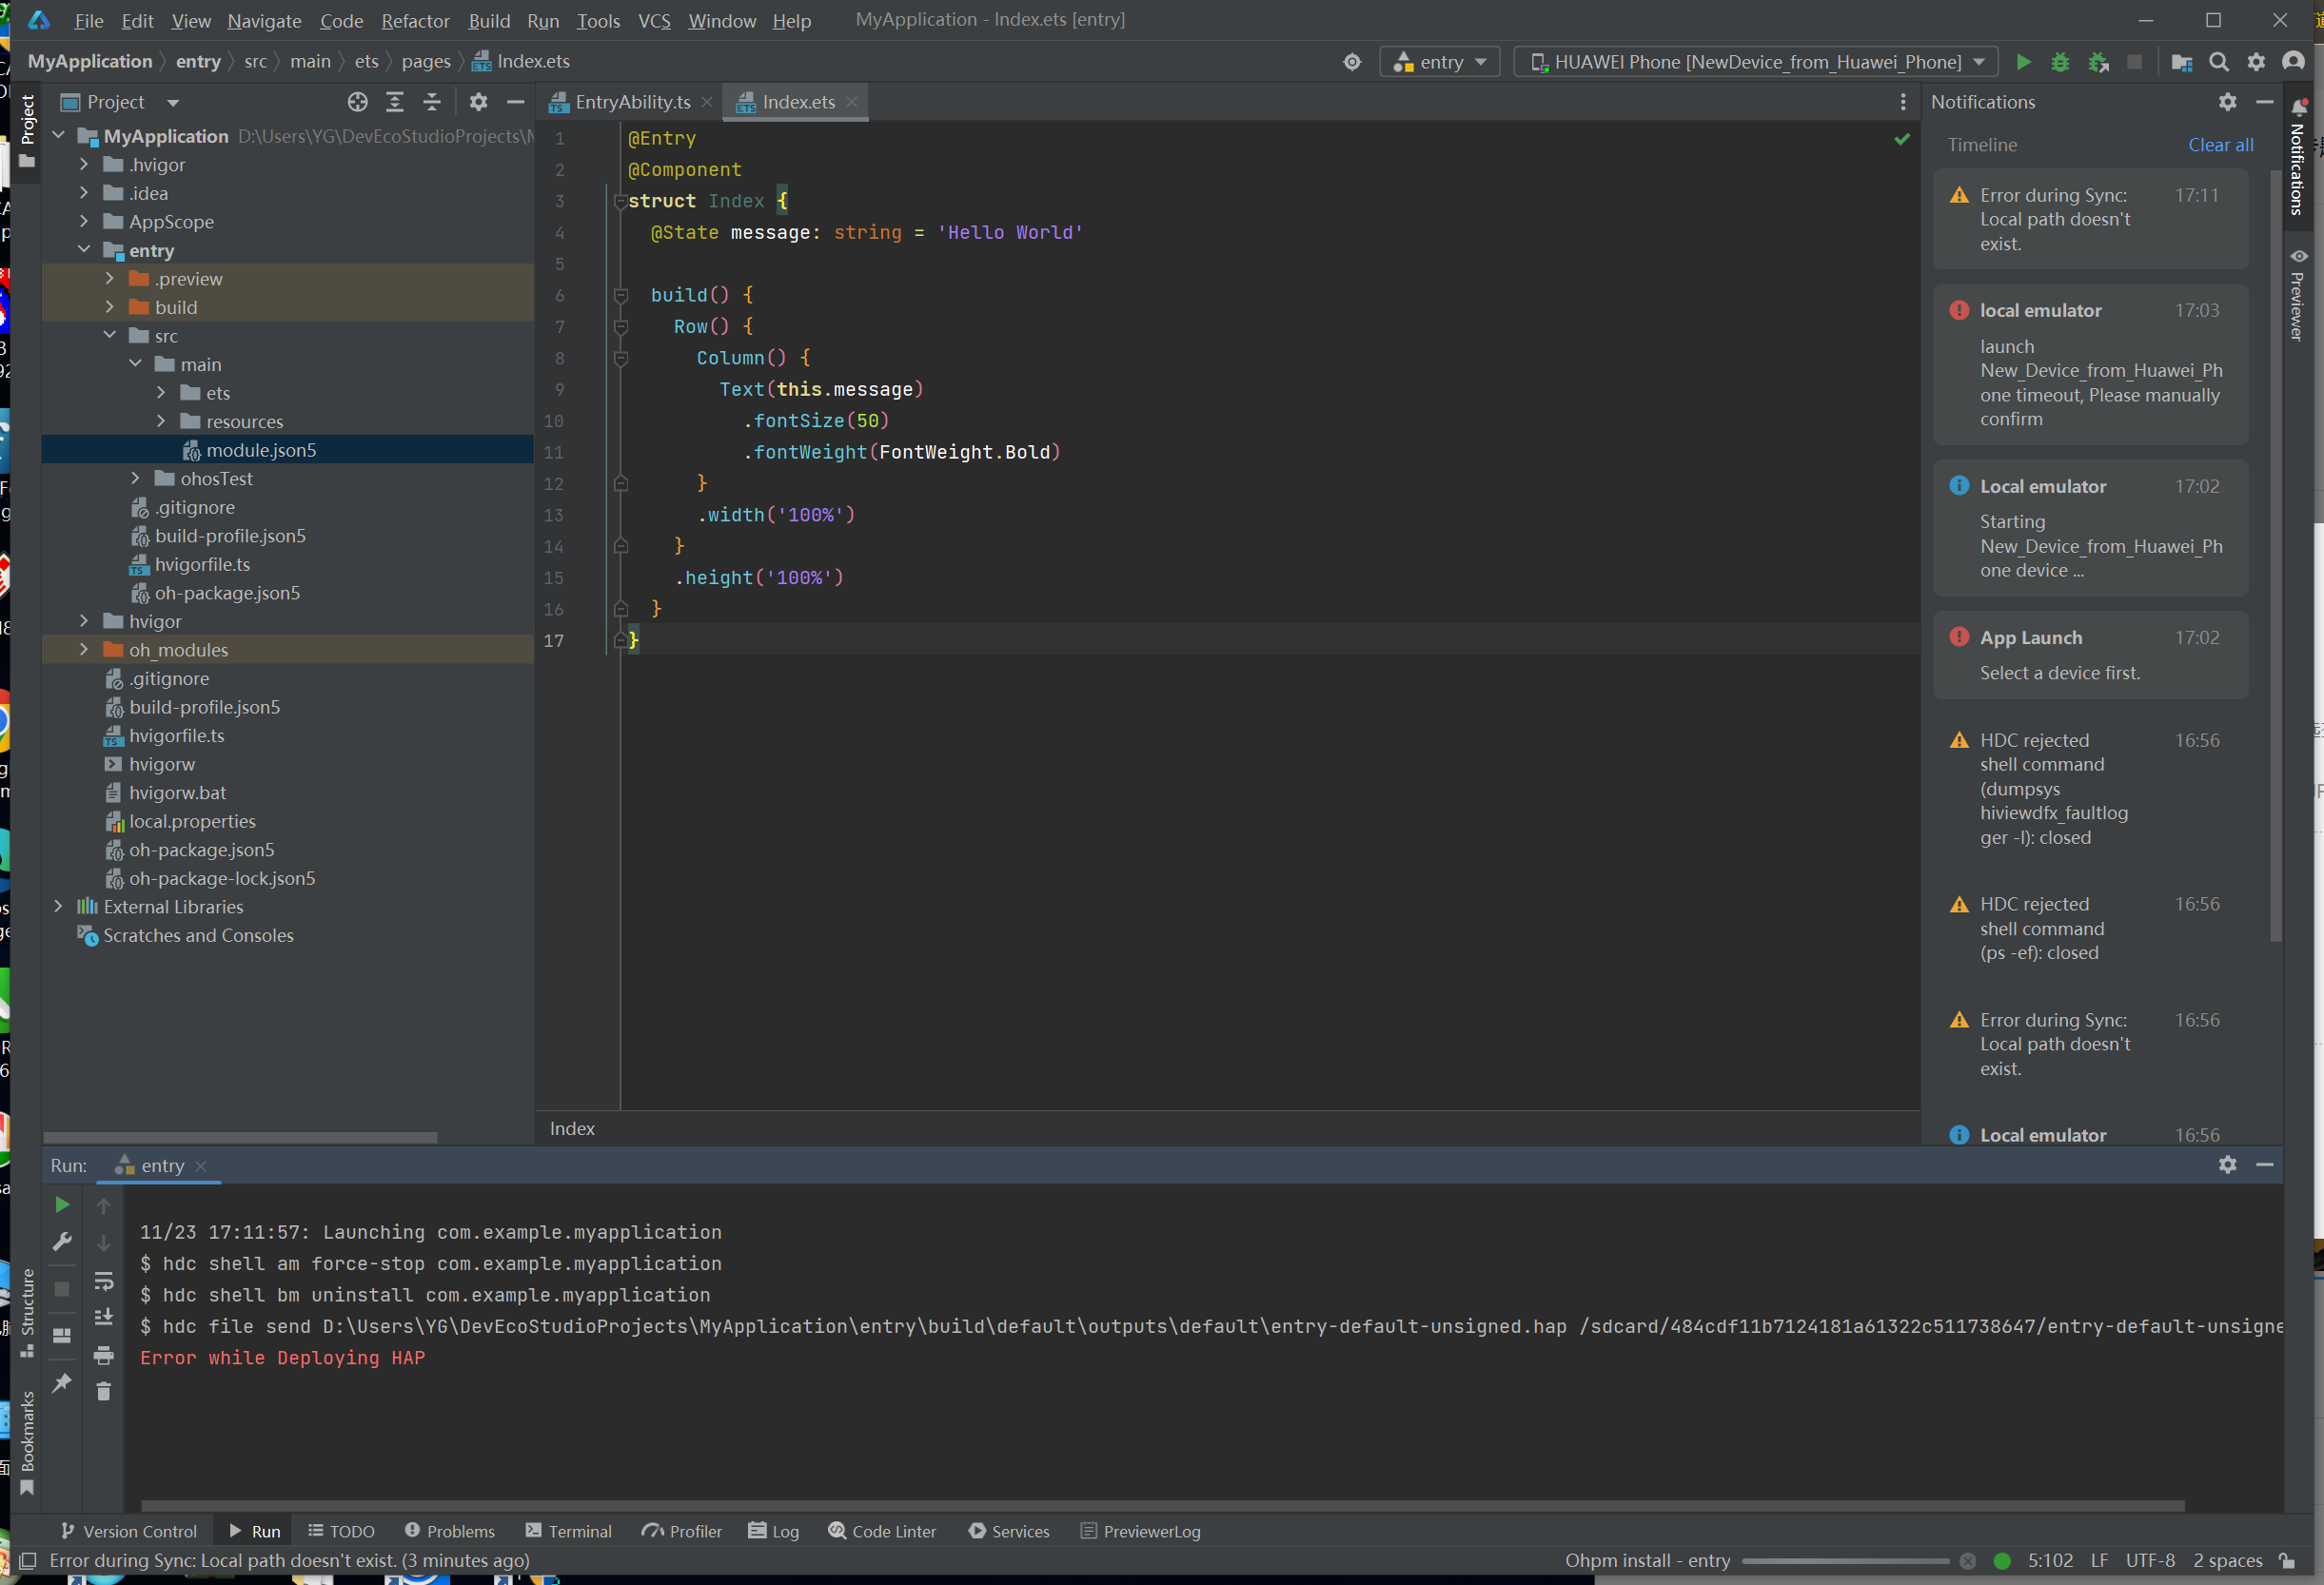Open the App Launch error notification

click(2090, 655)
